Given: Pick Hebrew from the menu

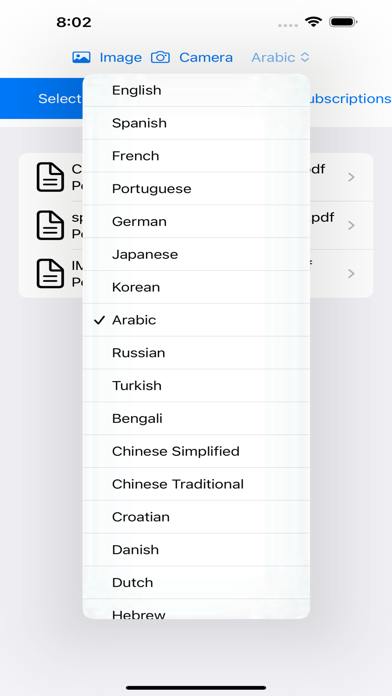Looking at the screenshot, I should point(196,609).
